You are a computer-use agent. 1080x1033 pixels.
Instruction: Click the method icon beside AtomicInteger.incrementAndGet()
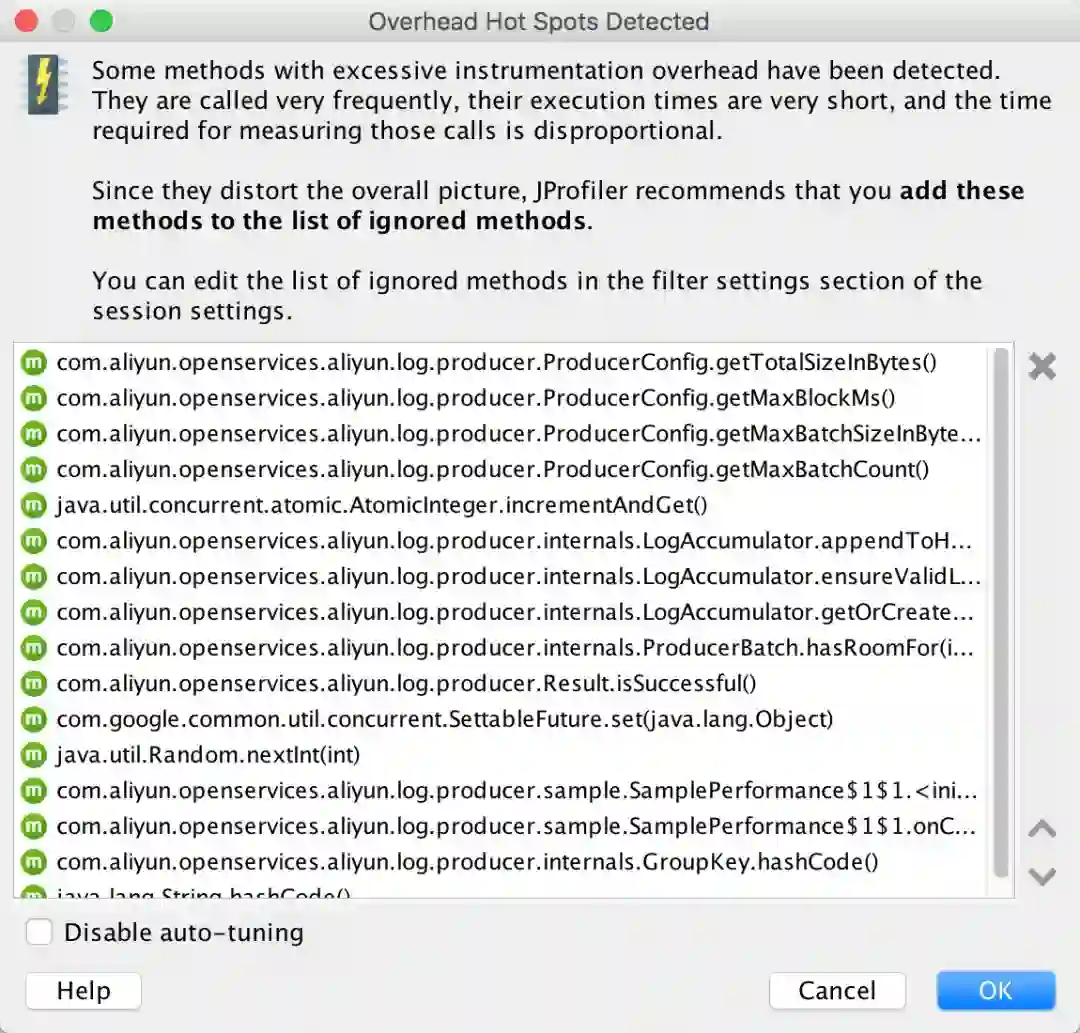point(34,505)
